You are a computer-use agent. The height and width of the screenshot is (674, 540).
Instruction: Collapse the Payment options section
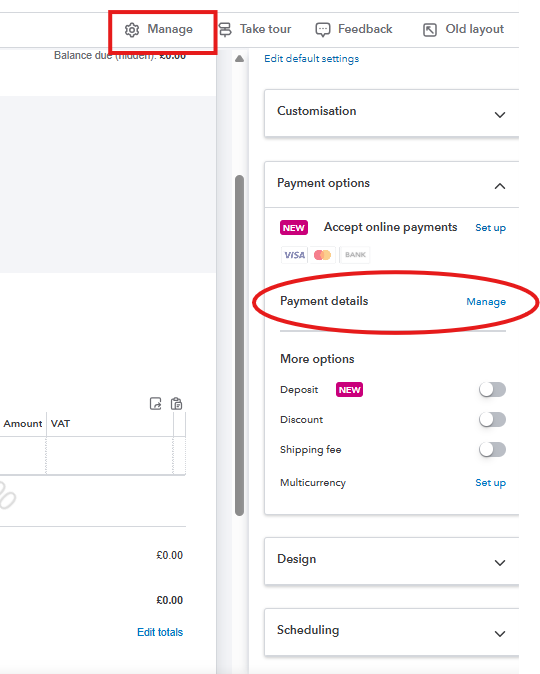500,186
